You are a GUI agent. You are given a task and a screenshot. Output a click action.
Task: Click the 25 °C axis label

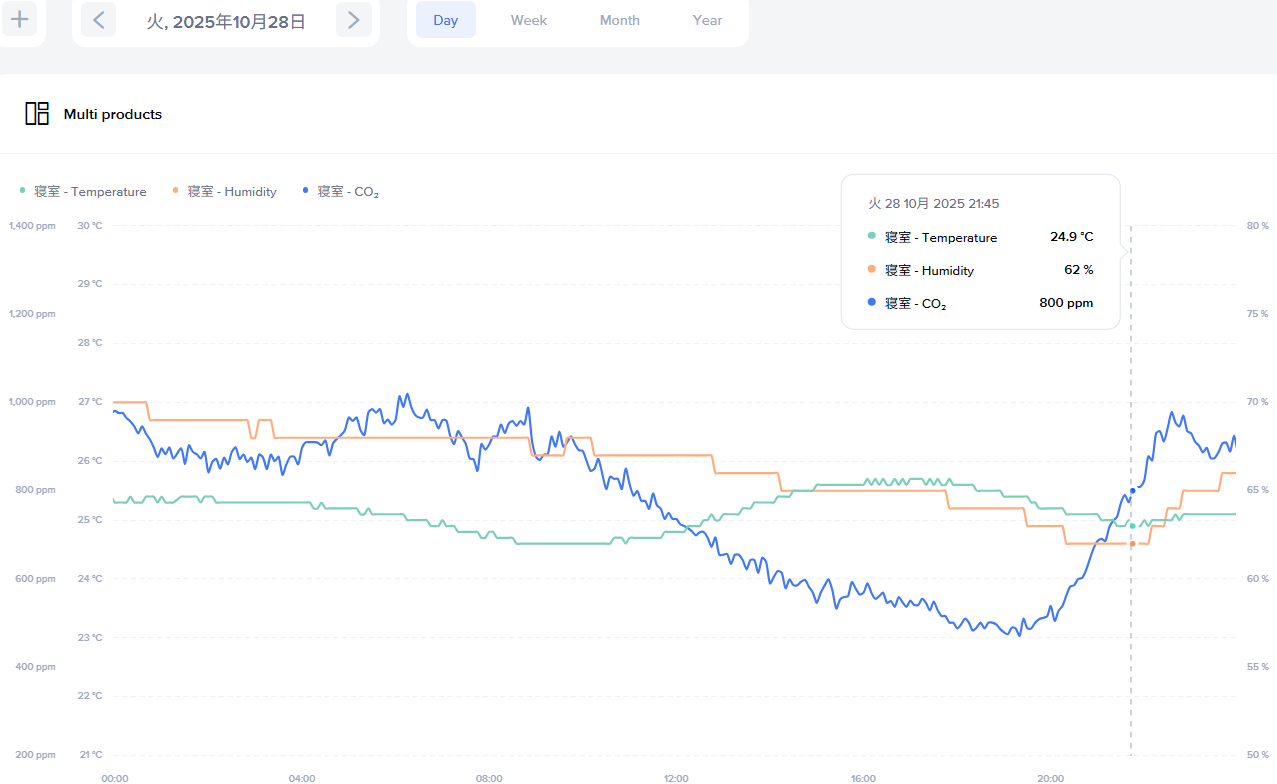coord(90,520)
